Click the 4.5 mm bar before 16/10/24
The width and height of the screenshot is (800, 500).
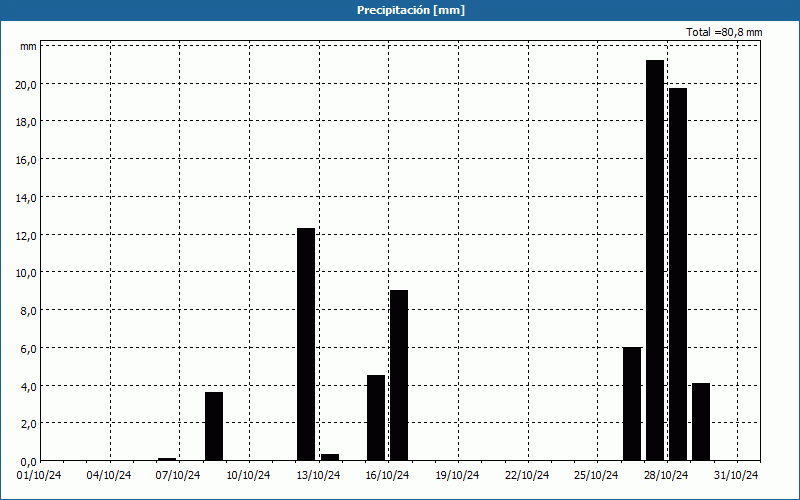376,418
